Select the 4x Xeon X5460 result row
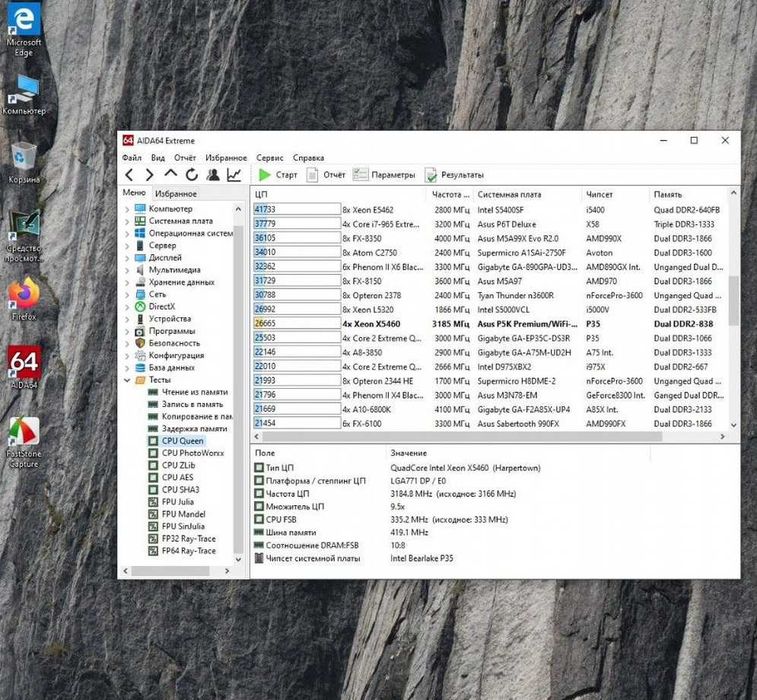Viewport: 757px width, 700px height. [x=489, y=324]
